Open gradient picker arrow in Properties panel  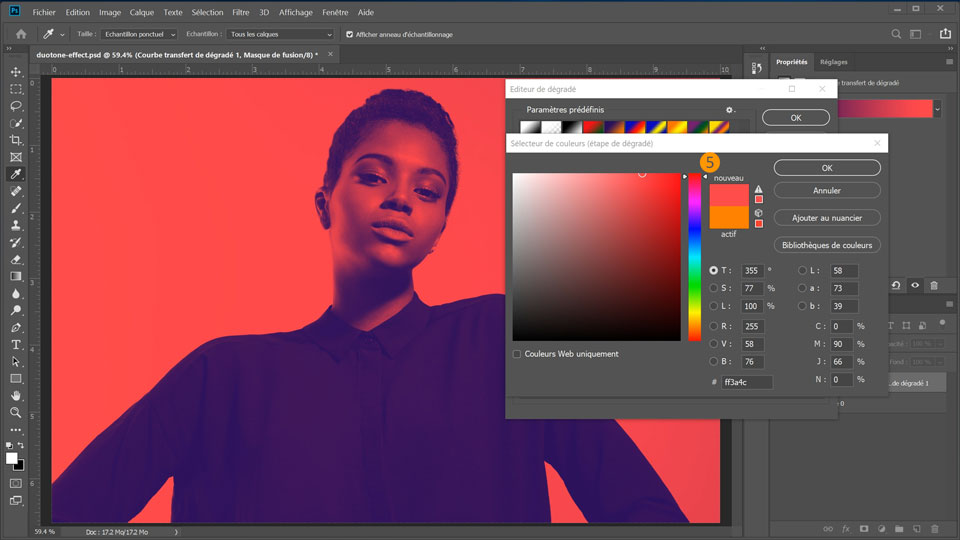[937, 109]
